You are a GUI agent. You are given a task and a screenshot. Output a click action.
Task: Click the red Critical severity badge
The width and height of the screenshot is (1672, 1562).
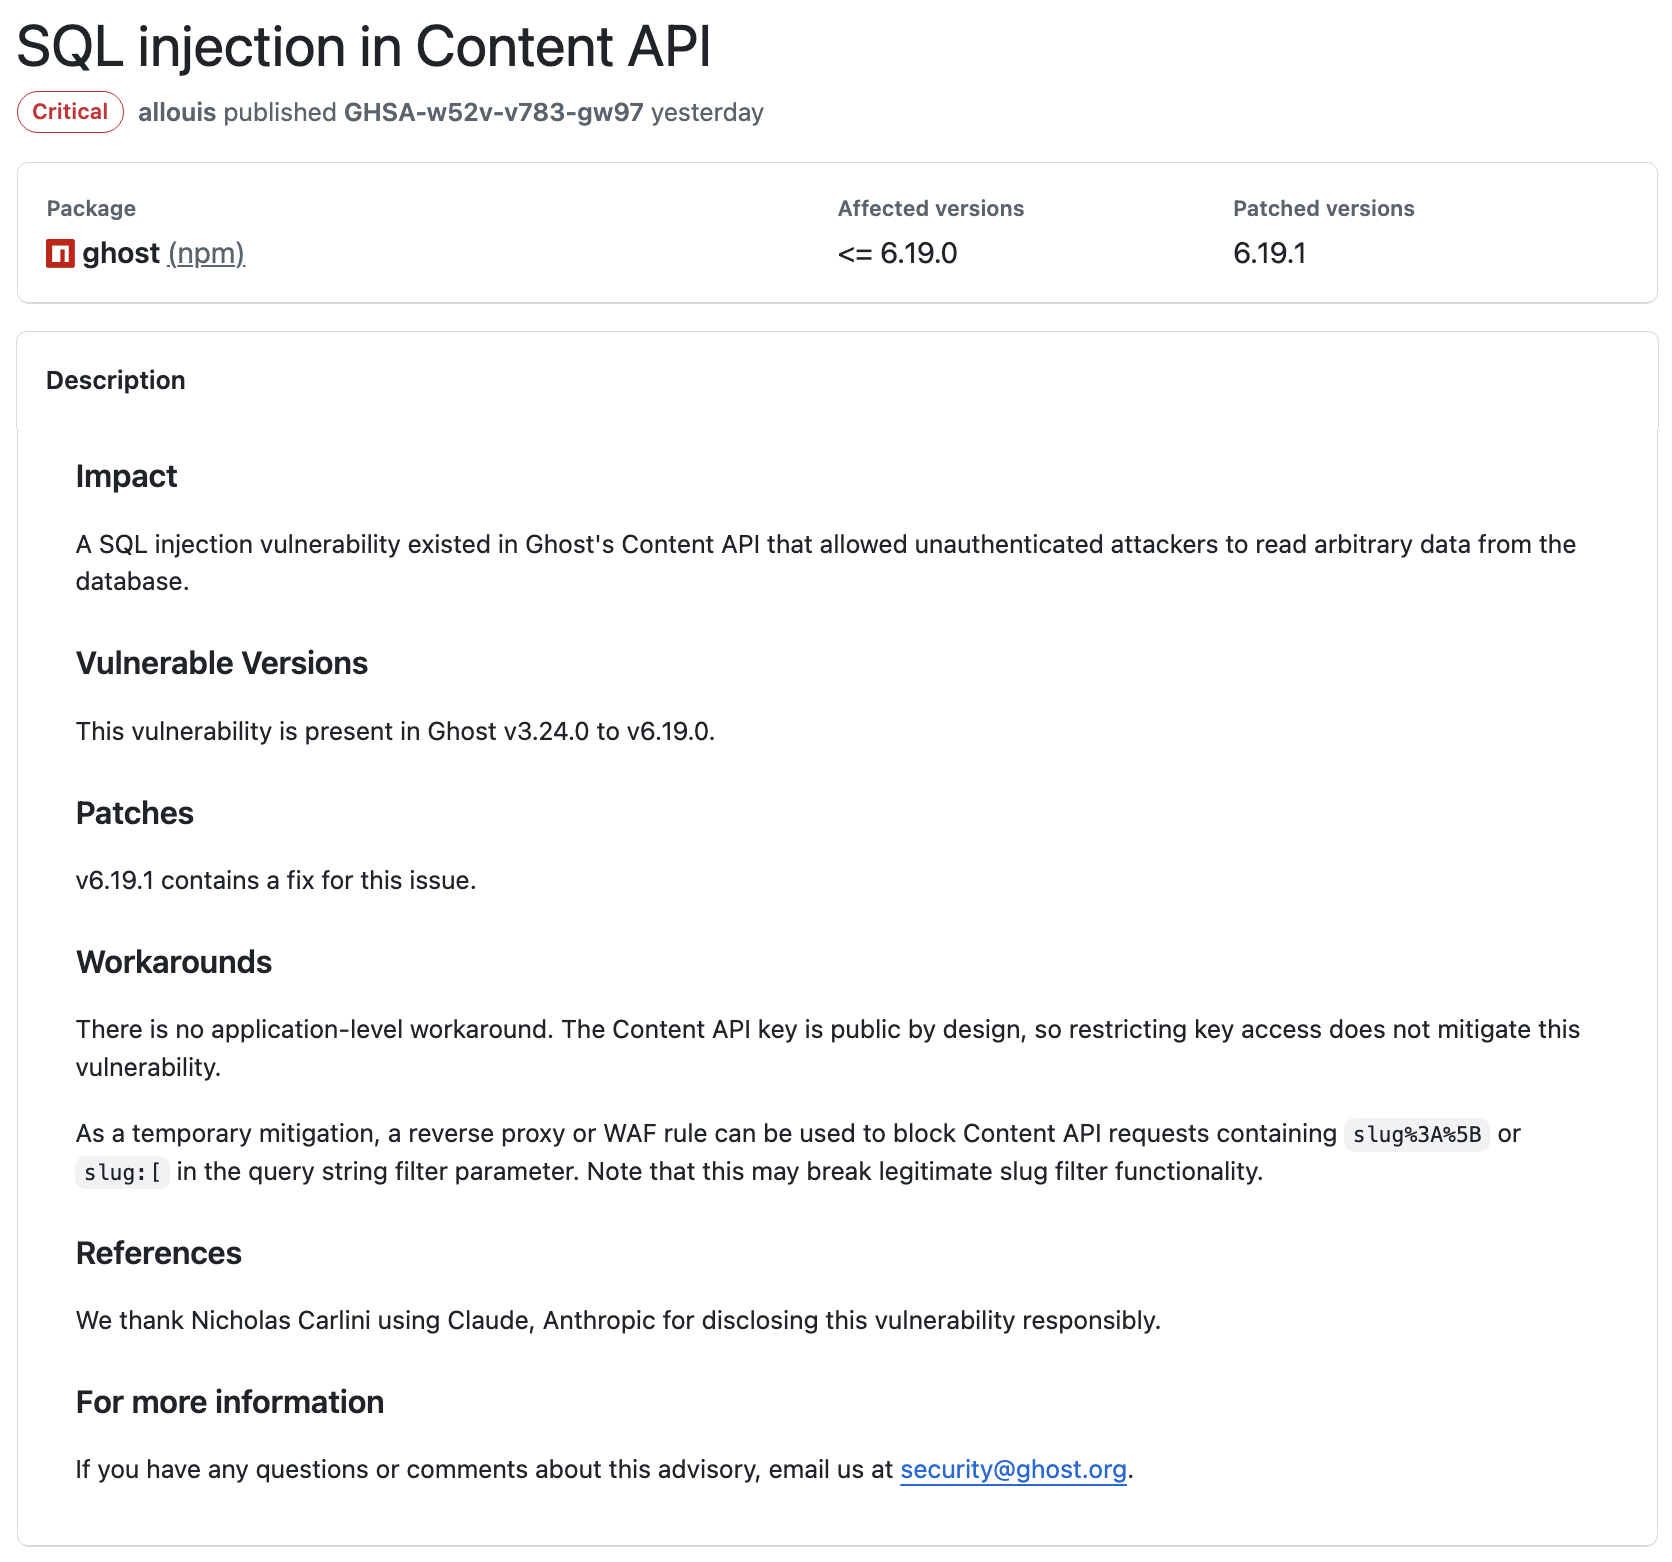pos(70,112)
